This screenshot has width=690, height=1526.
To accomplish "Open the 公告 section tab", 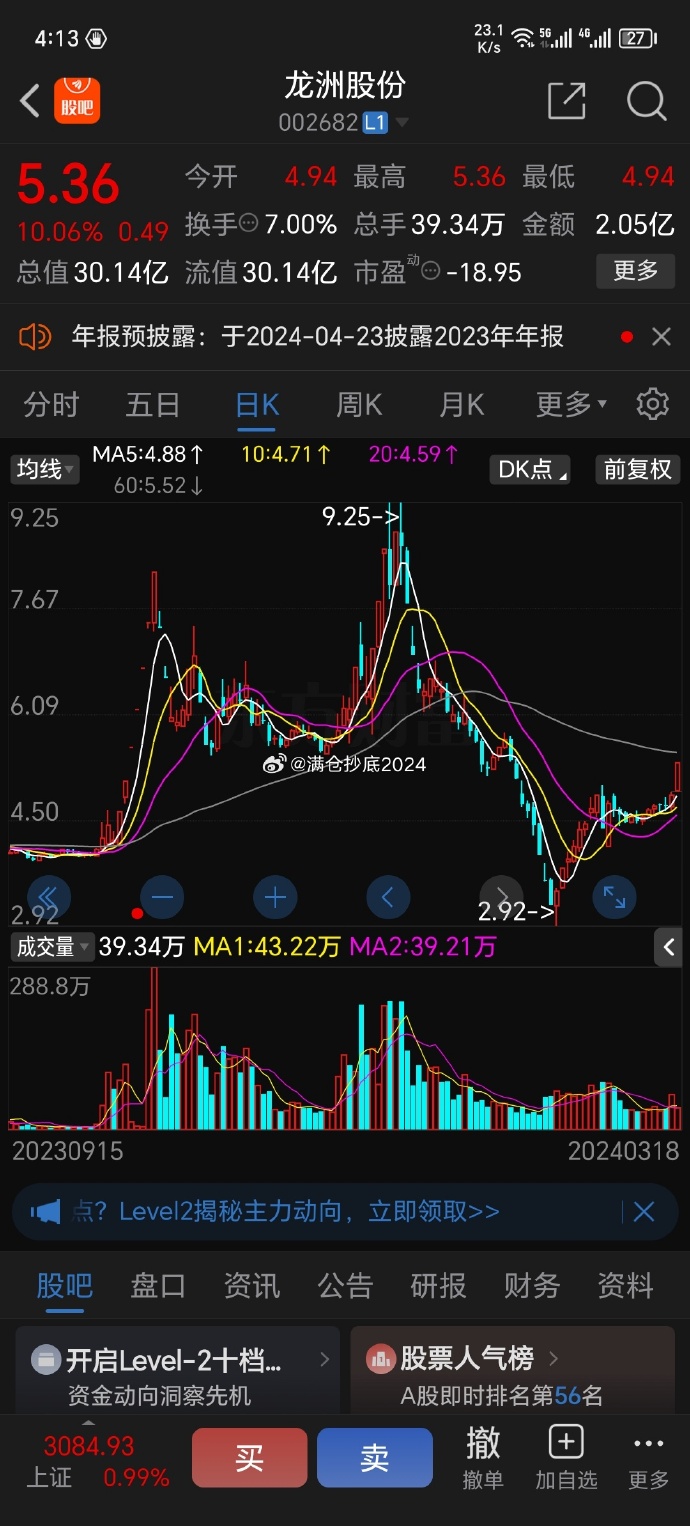I will 345,1285.
